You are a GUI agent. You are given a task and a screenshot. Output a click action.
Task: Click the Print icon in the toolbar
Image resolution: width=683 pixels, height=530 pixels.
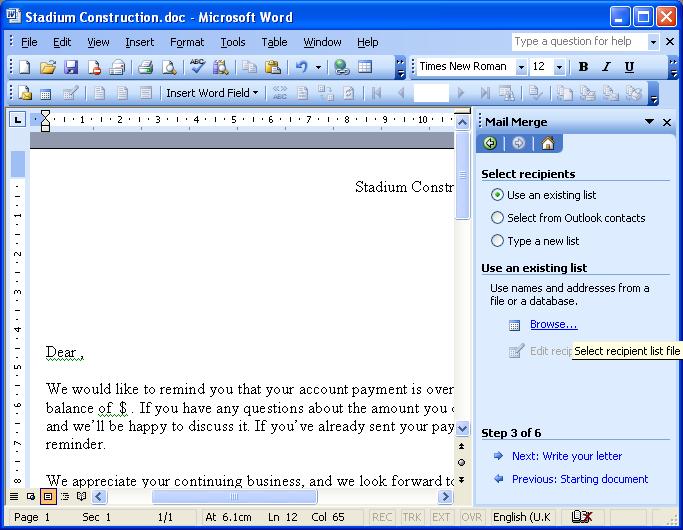coord(145,67)
